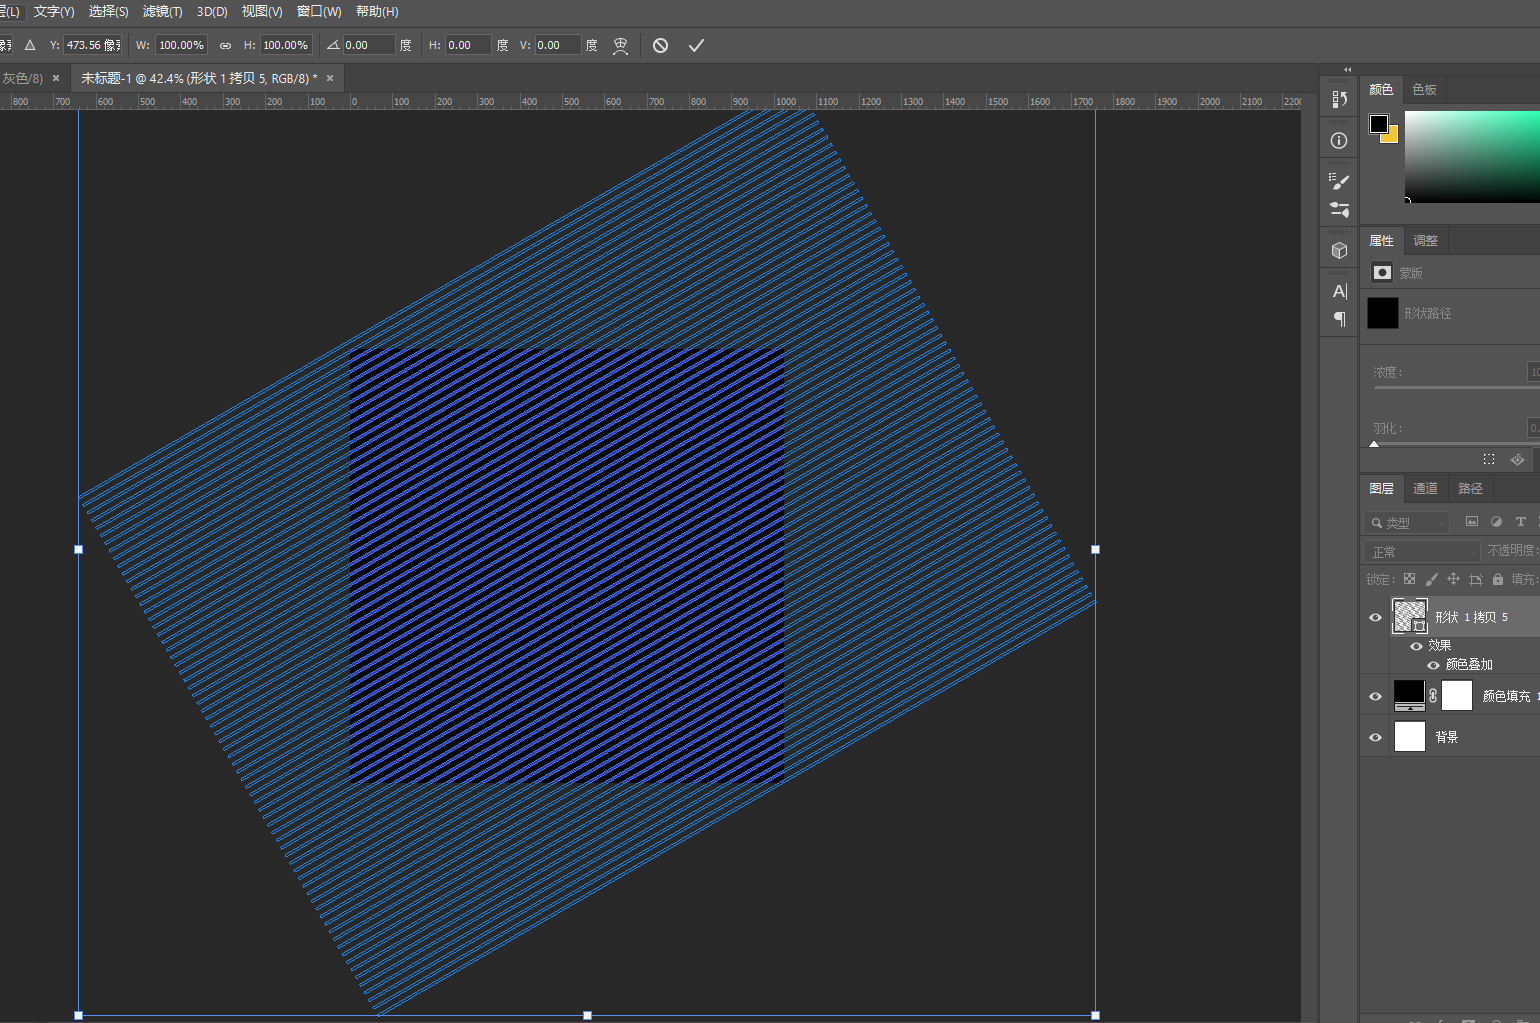Click the 形状路径 black thumbnail

tap(1382, 313)
